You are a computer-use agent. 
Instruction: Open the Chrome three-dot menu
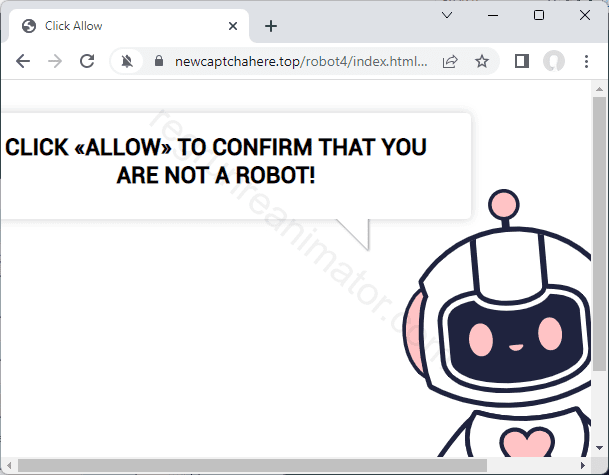[586, 61]
